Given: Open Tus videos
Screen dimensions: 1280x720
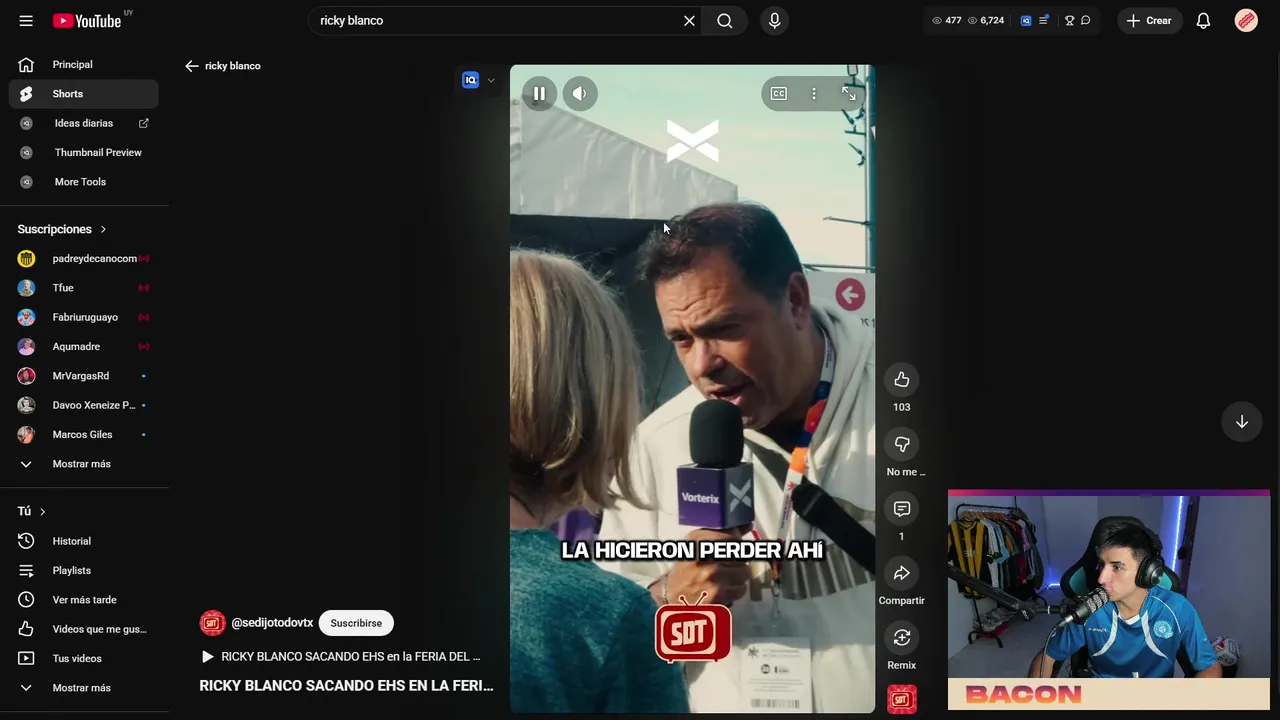Looking at the screenshot, I should point(84,658).
